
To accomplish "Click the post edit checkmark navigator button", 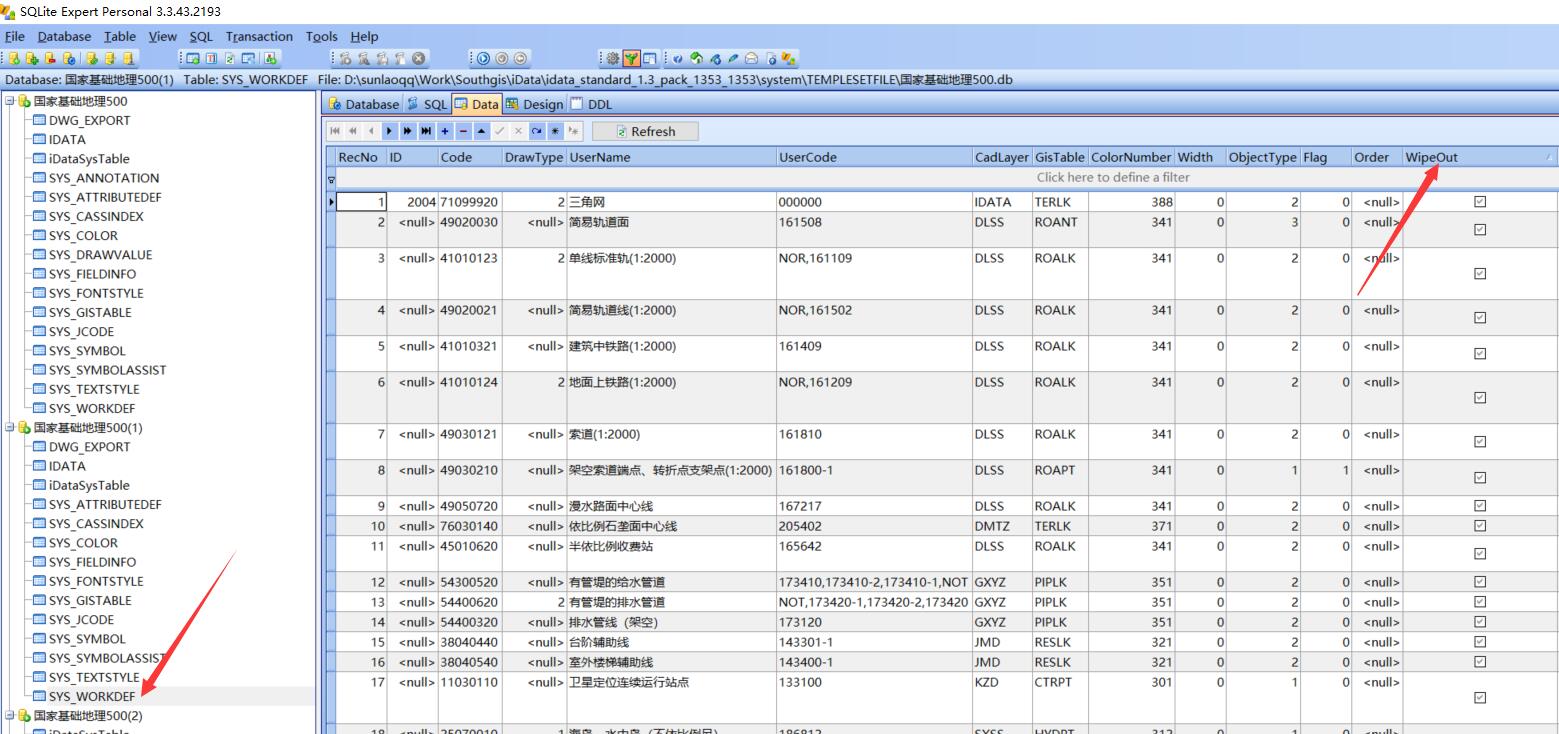I will [500, 131].
